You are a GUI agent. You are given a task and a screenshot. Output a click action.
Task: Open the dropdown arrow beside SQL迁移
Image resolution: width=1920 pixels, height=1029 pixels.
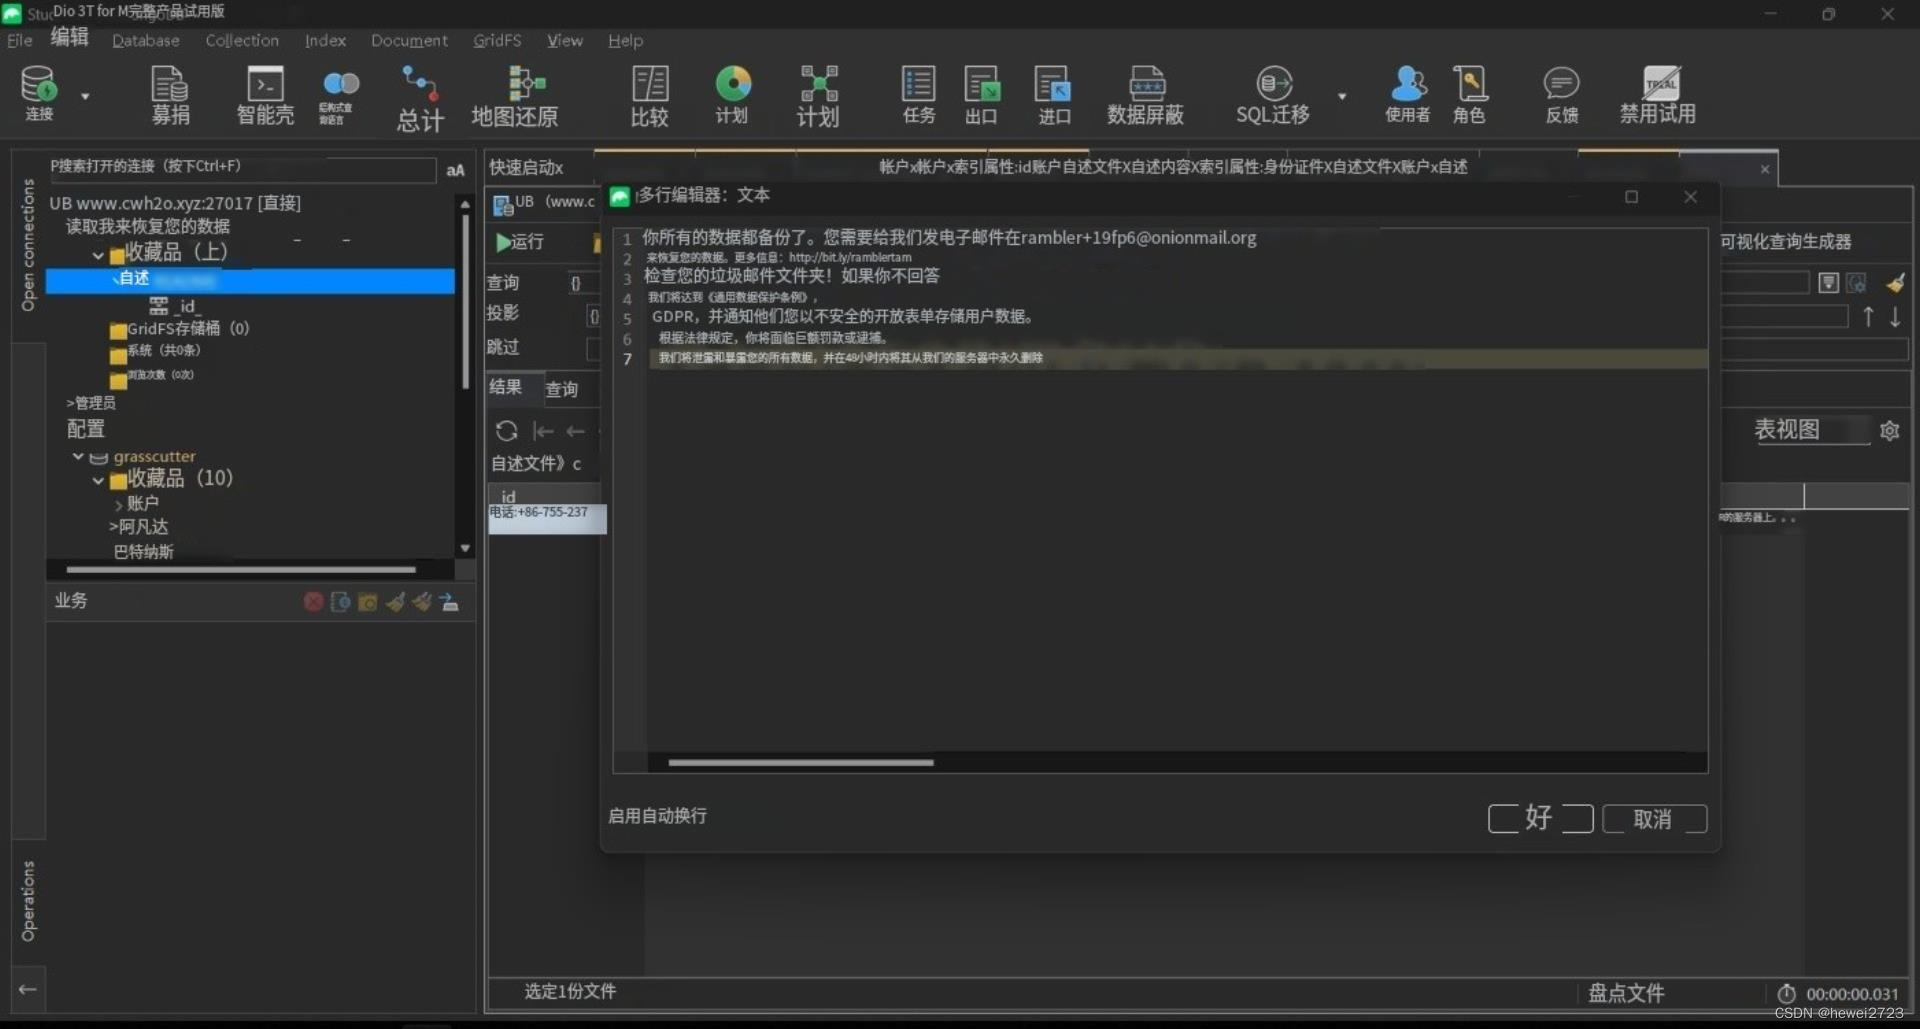1342,95
